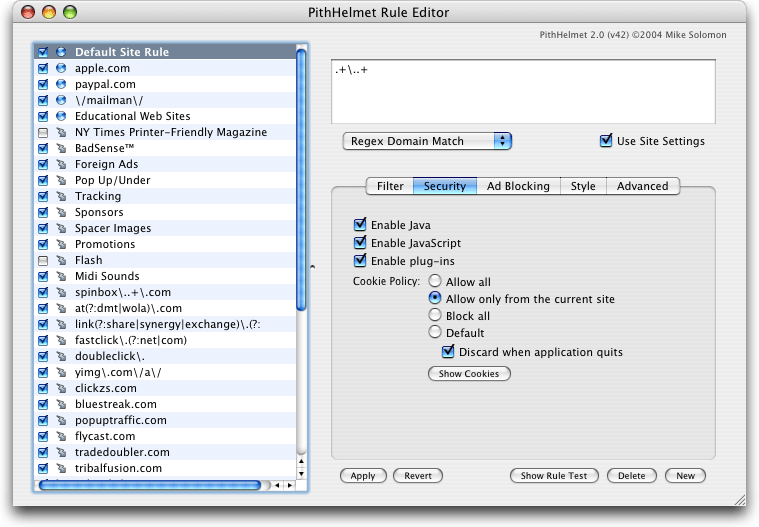This screenshot has width=759, height=527.
Task: Click the rule icon beside Spacer Images
Action: [x=61, y=228]
